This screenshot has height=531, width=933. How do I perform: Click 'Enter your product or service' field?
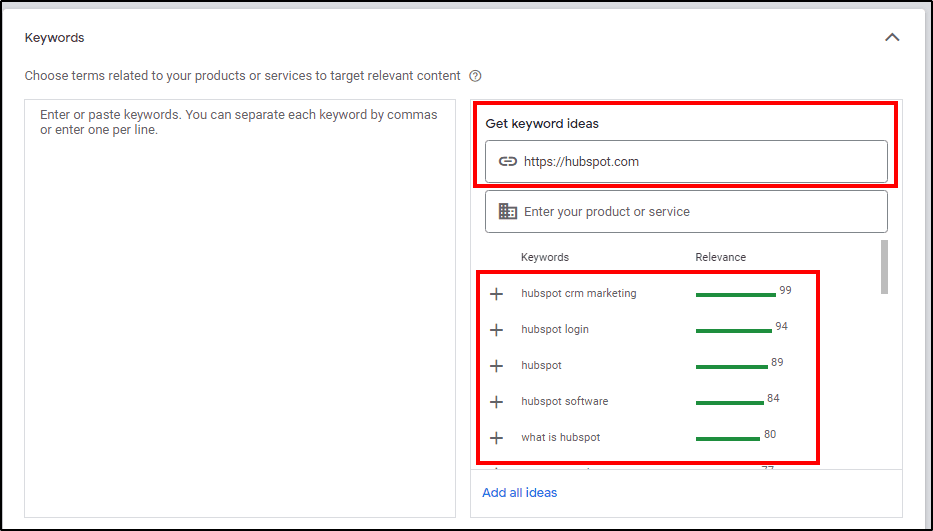pos(686,211)
